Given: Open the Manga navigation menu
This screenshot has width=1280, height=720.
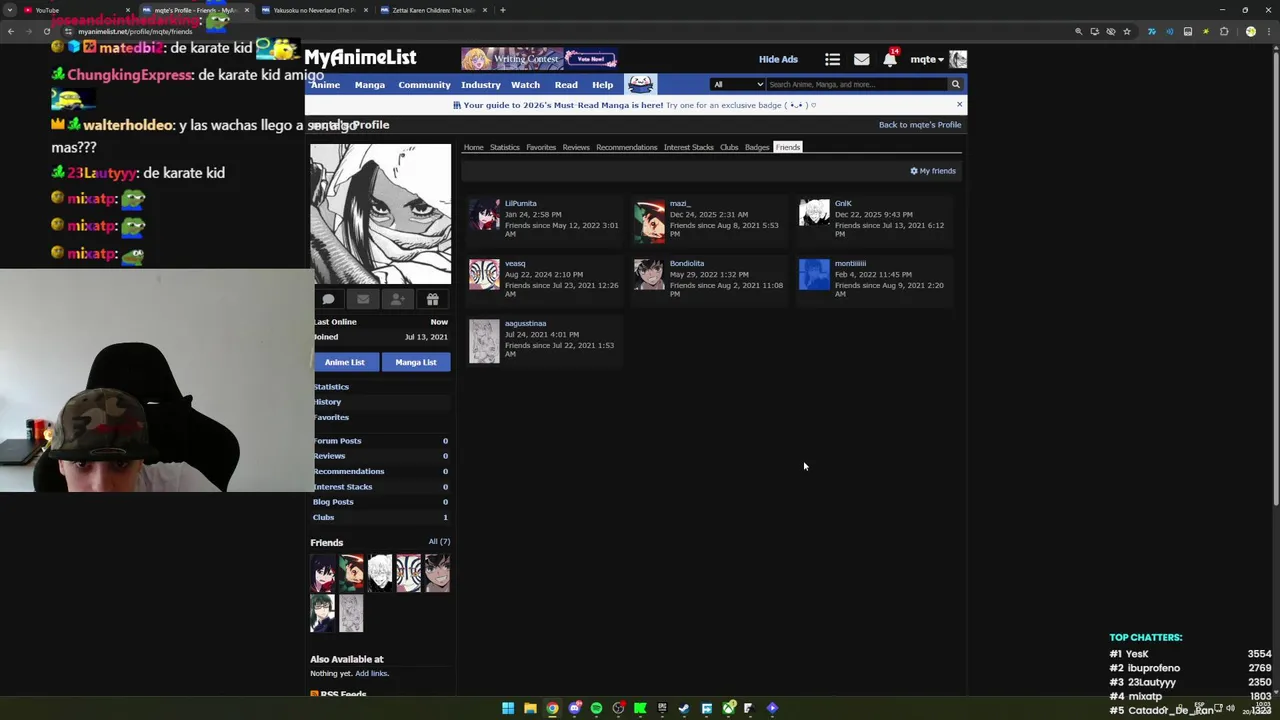Looking at the screenshot, I should click(x=369, y=85).
